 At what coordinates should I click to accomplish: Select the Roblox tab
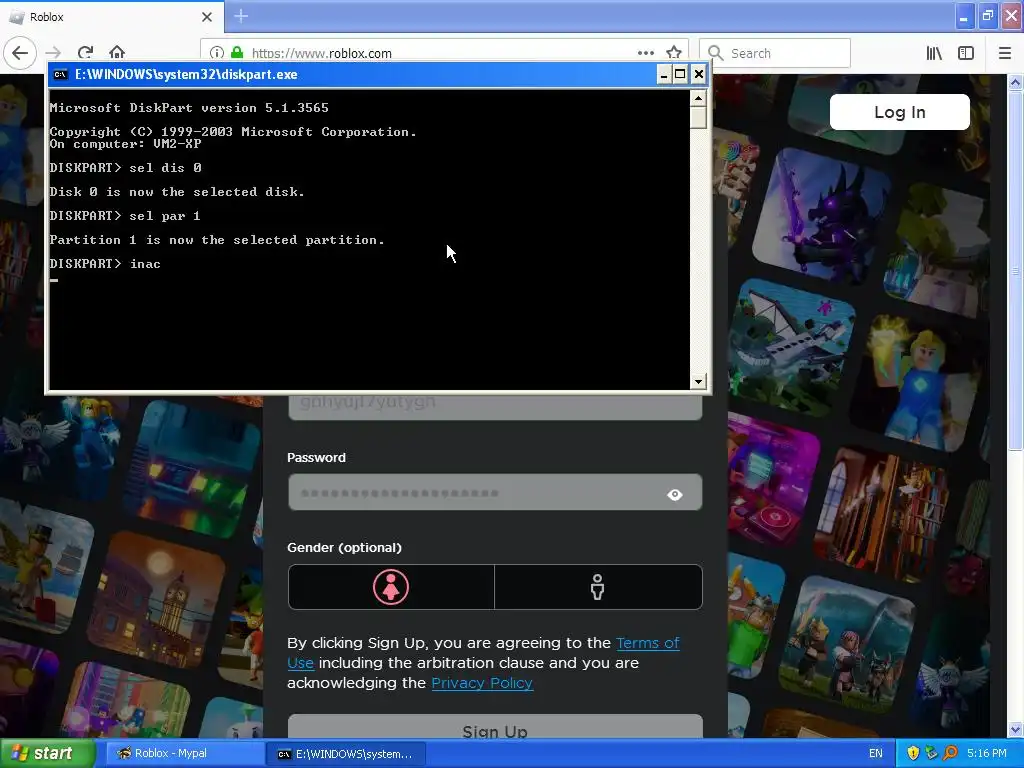(x=112, y=17)
